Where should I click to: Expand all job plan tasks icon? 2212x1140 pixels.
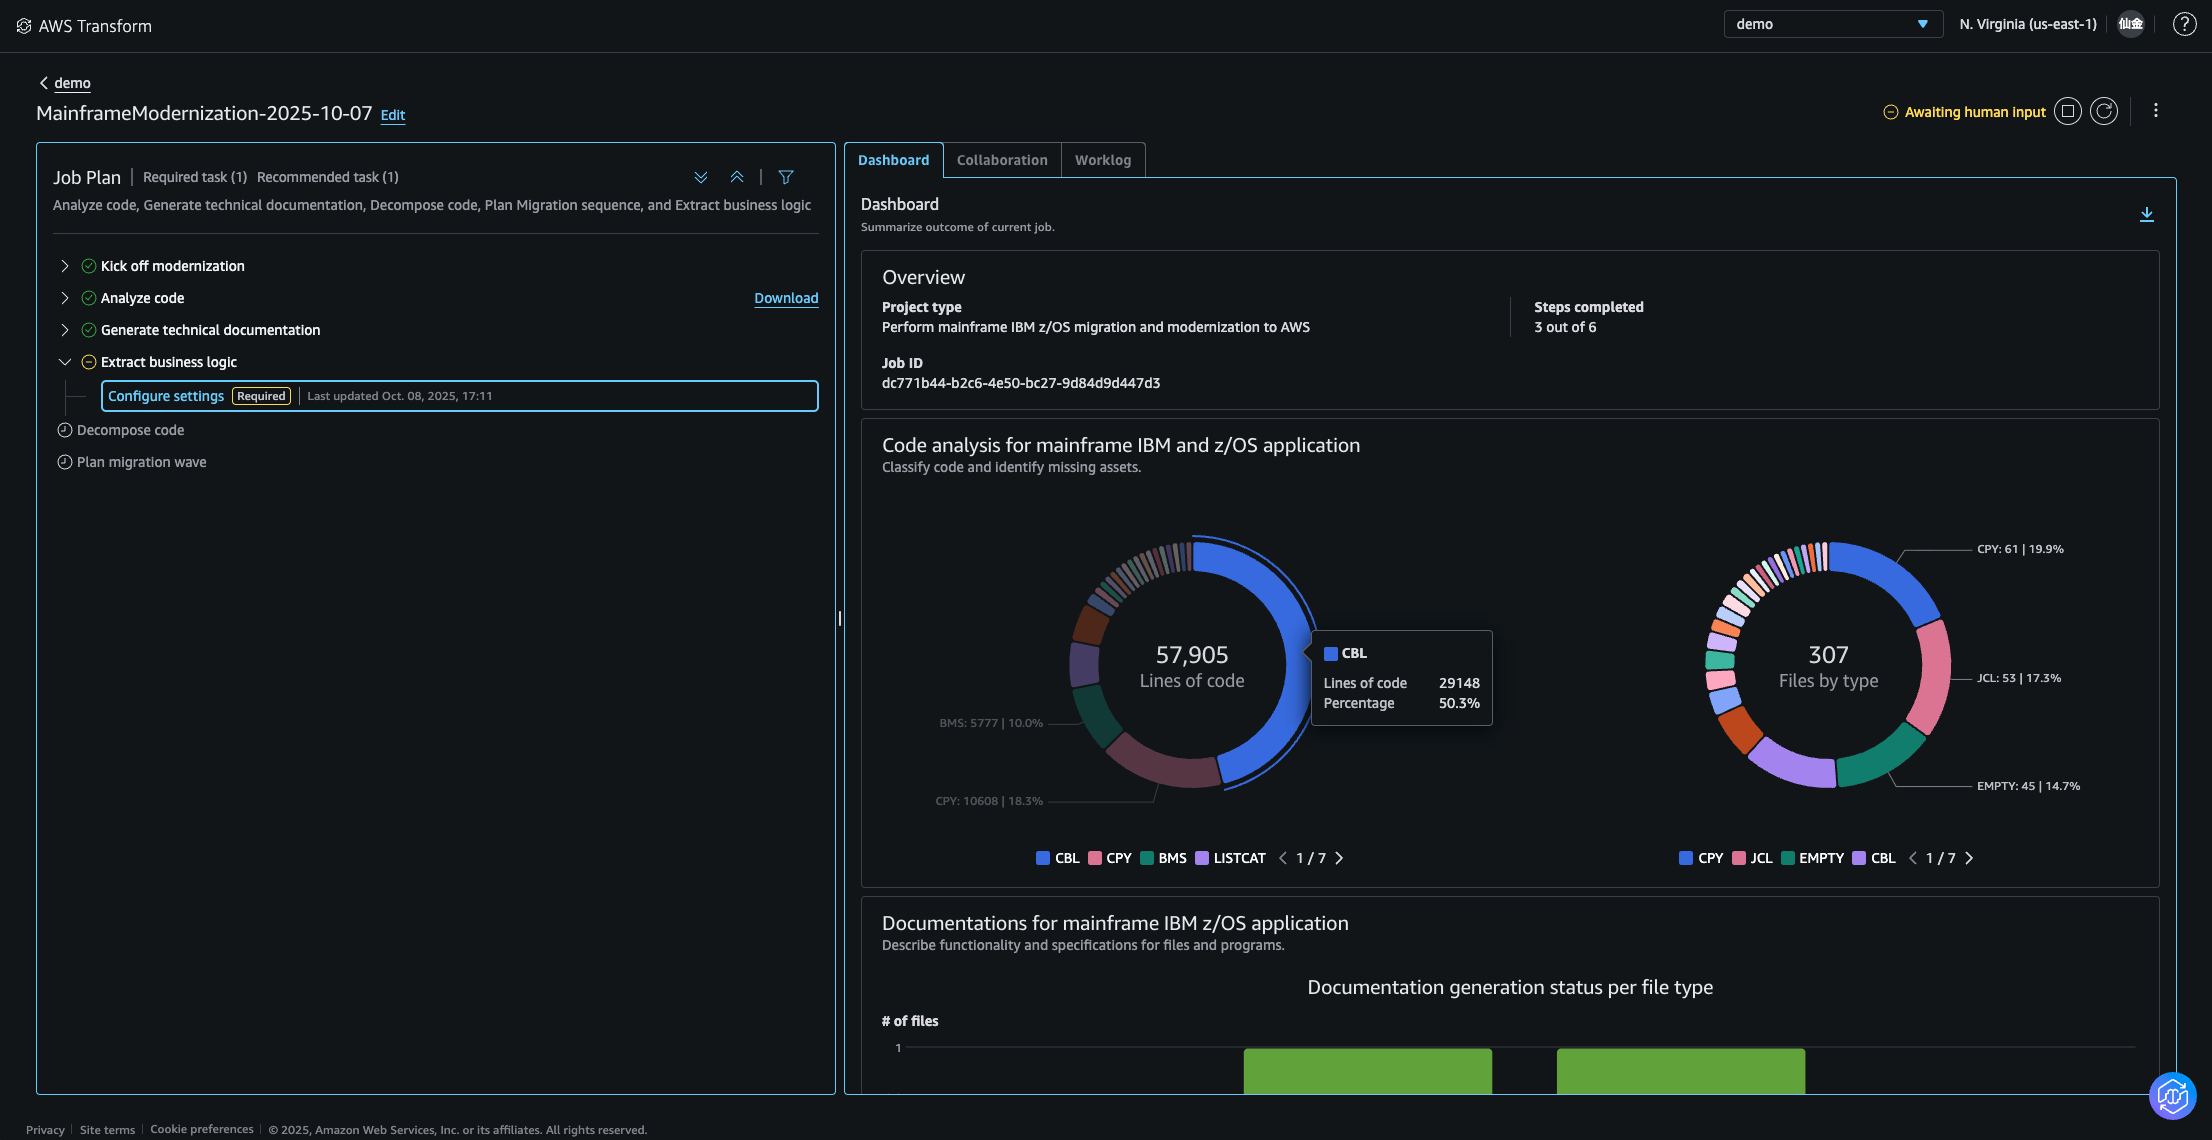point(701,177)
